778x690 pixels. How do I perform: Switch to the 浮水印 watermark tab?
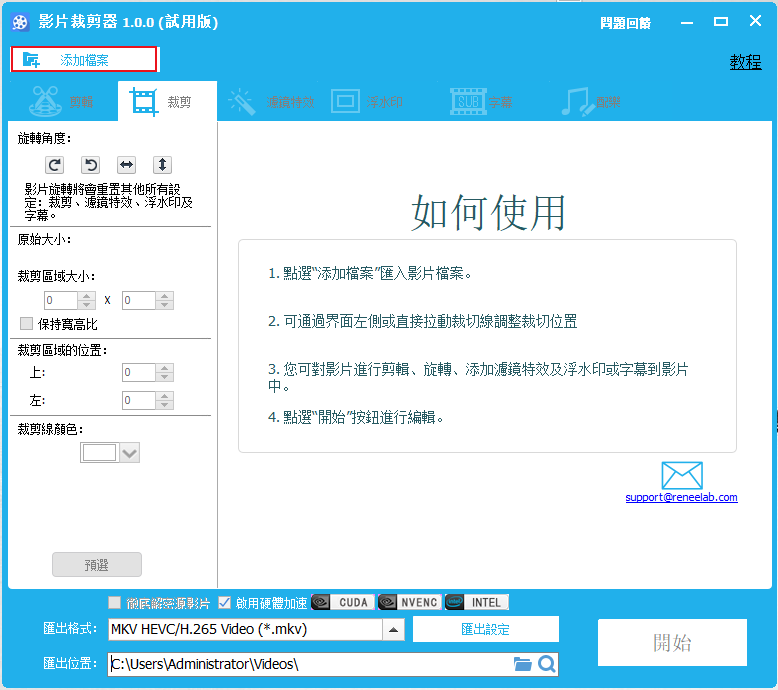[367, 102]
